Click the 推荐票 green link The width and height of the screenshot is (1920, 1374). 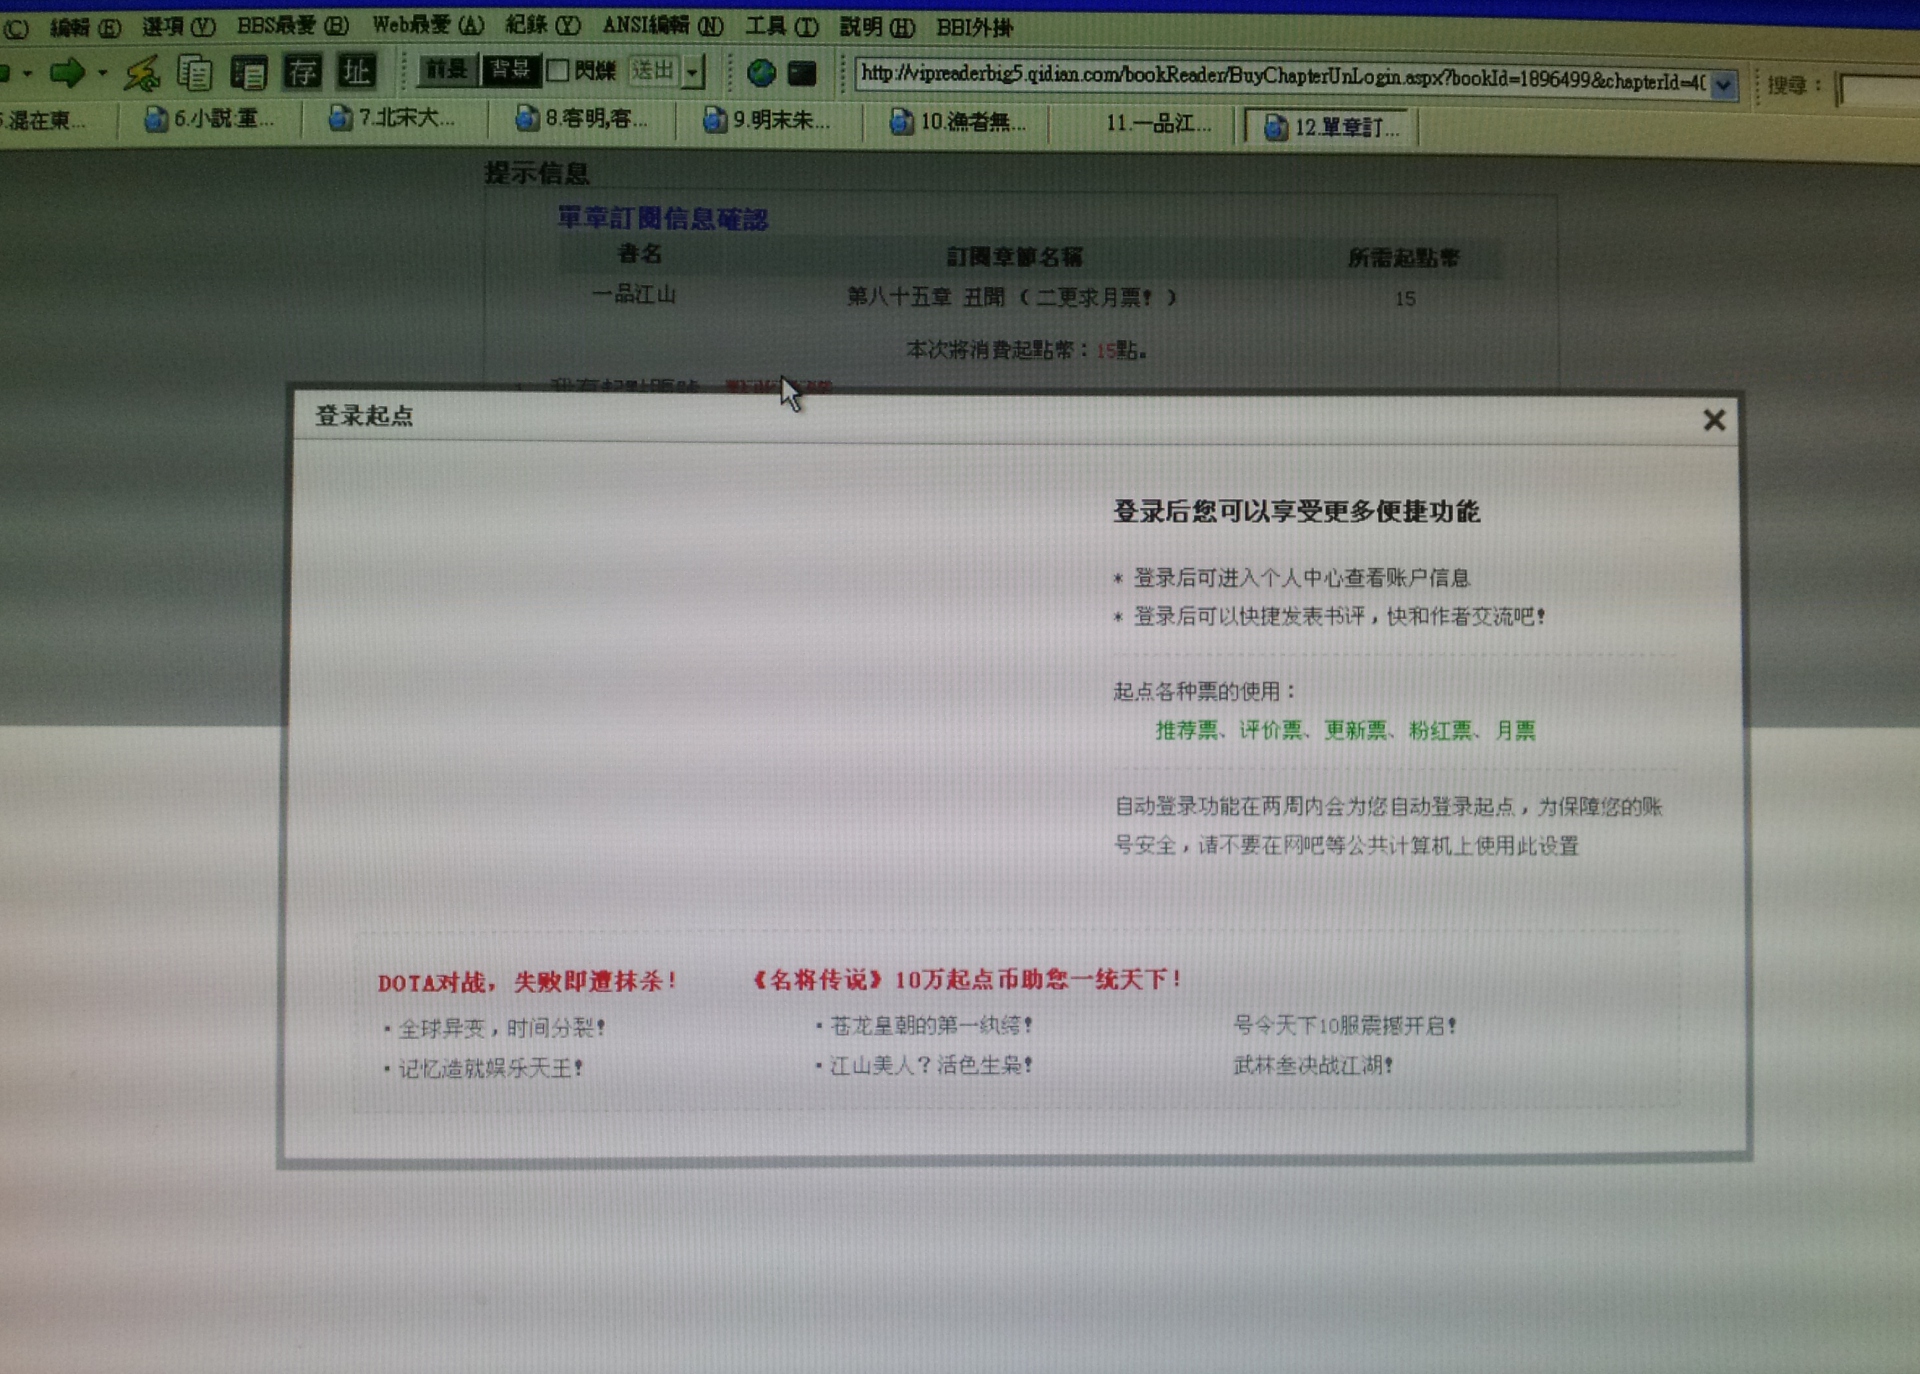[x=1187, y=730]
